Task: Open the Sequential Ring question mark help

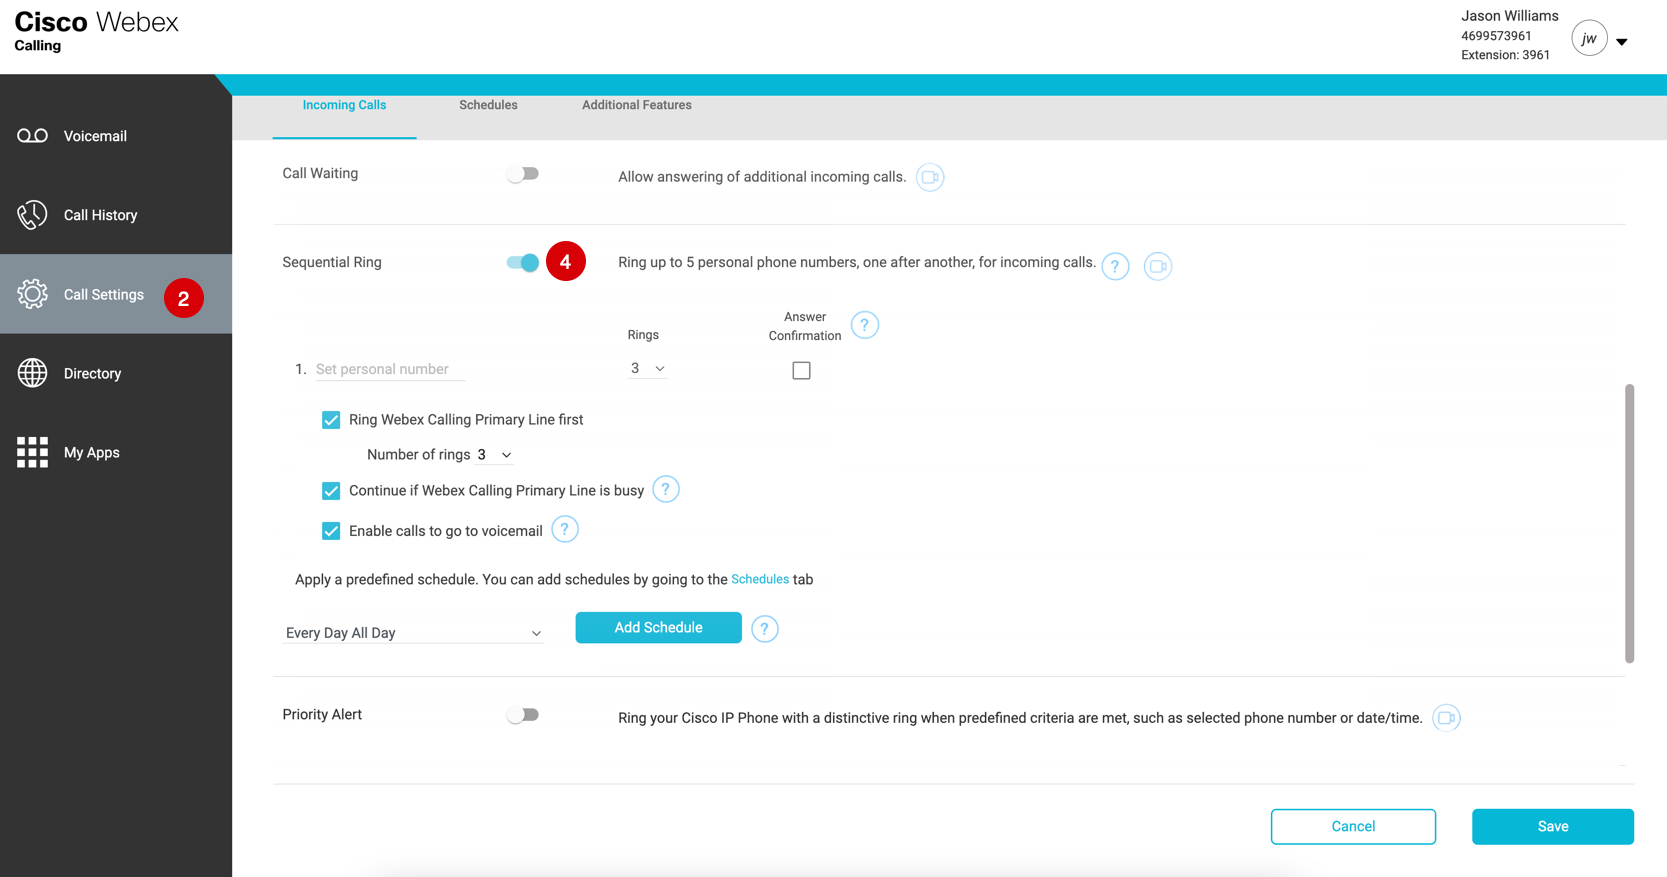Action: (x=1115, y=266)
